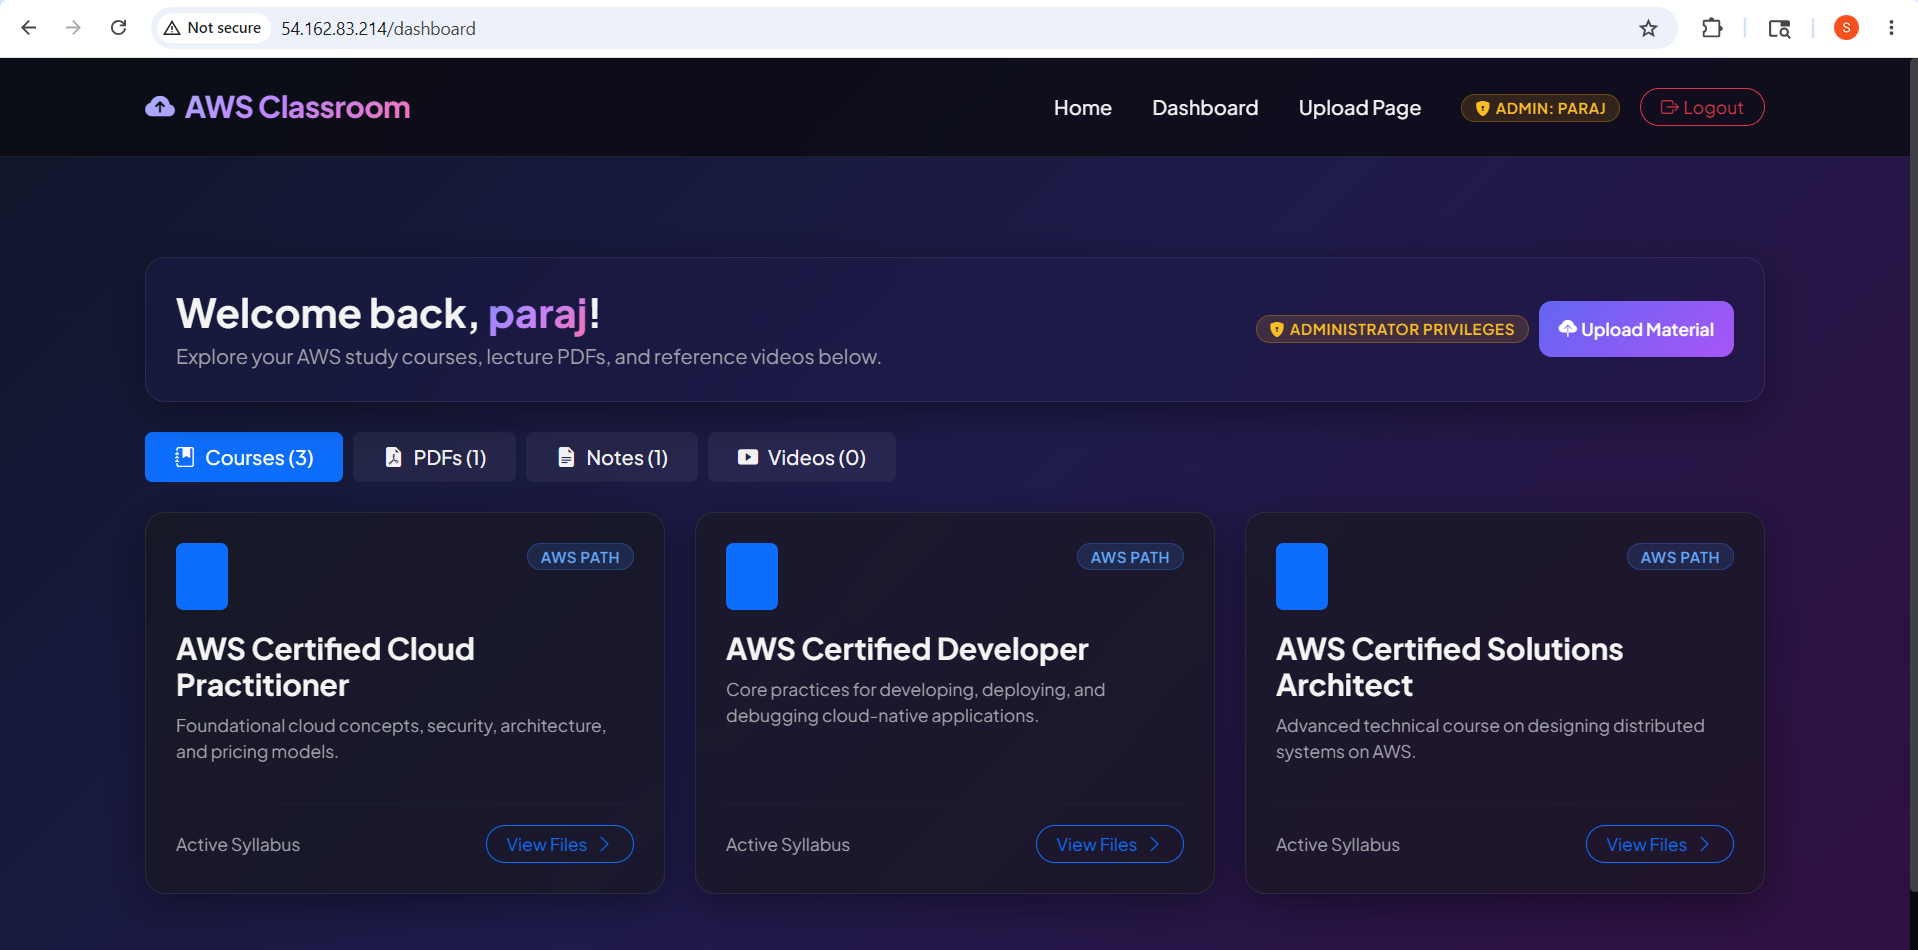Click the 'Welcome back, paraj!' heading
This screenshot has width=1918, height=950.
(x=388, y=314)
